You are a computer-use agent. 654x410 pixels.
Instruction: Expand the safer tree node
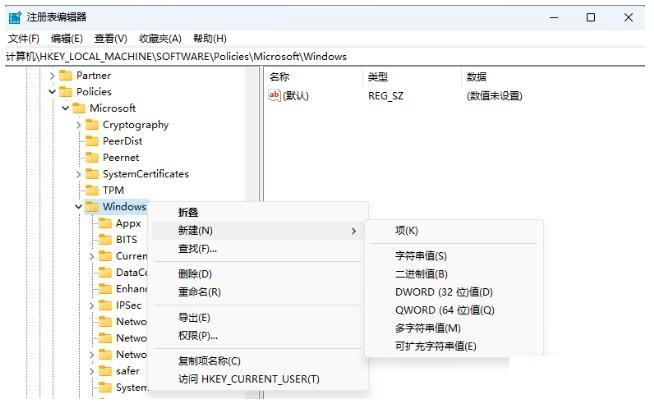(92, 371)
